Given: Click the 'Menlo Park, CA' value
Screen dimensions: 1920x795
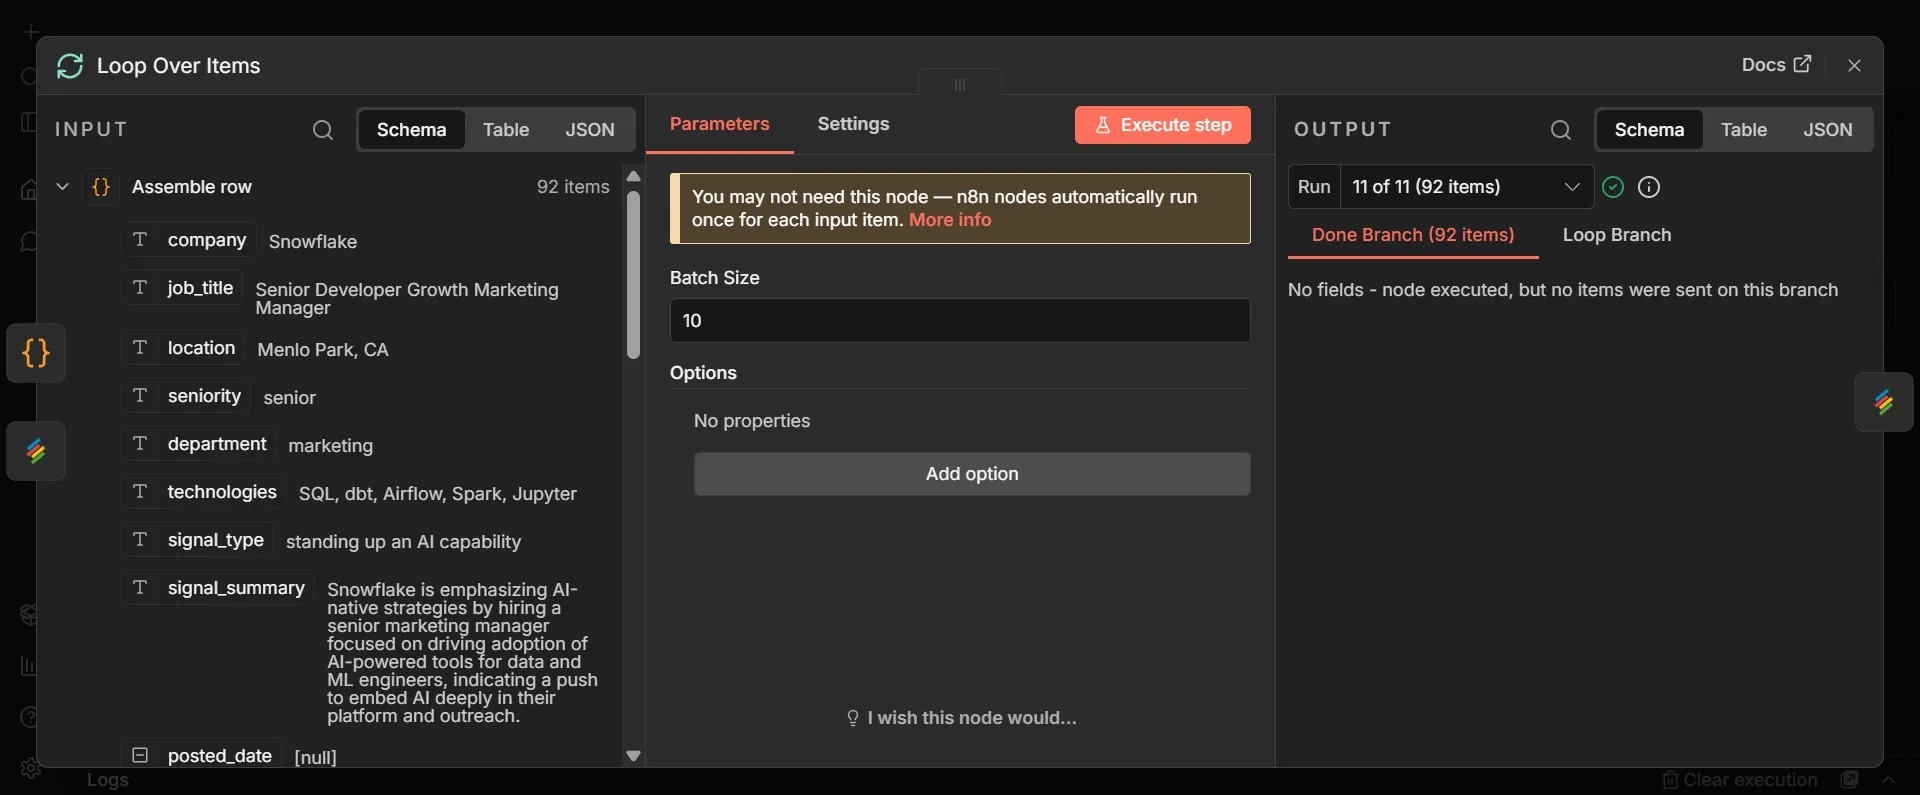Looking at the screenshot, I should (323, 350).
